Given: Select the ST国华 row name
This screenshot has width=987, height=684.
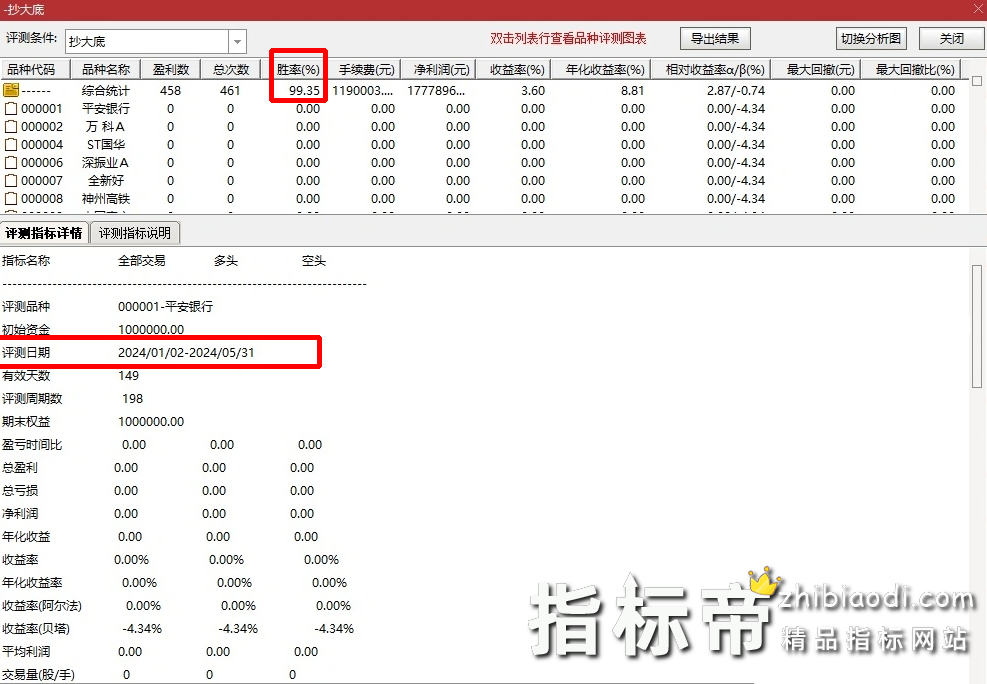Looking at the screenshot, I should [x=105, y=144].
